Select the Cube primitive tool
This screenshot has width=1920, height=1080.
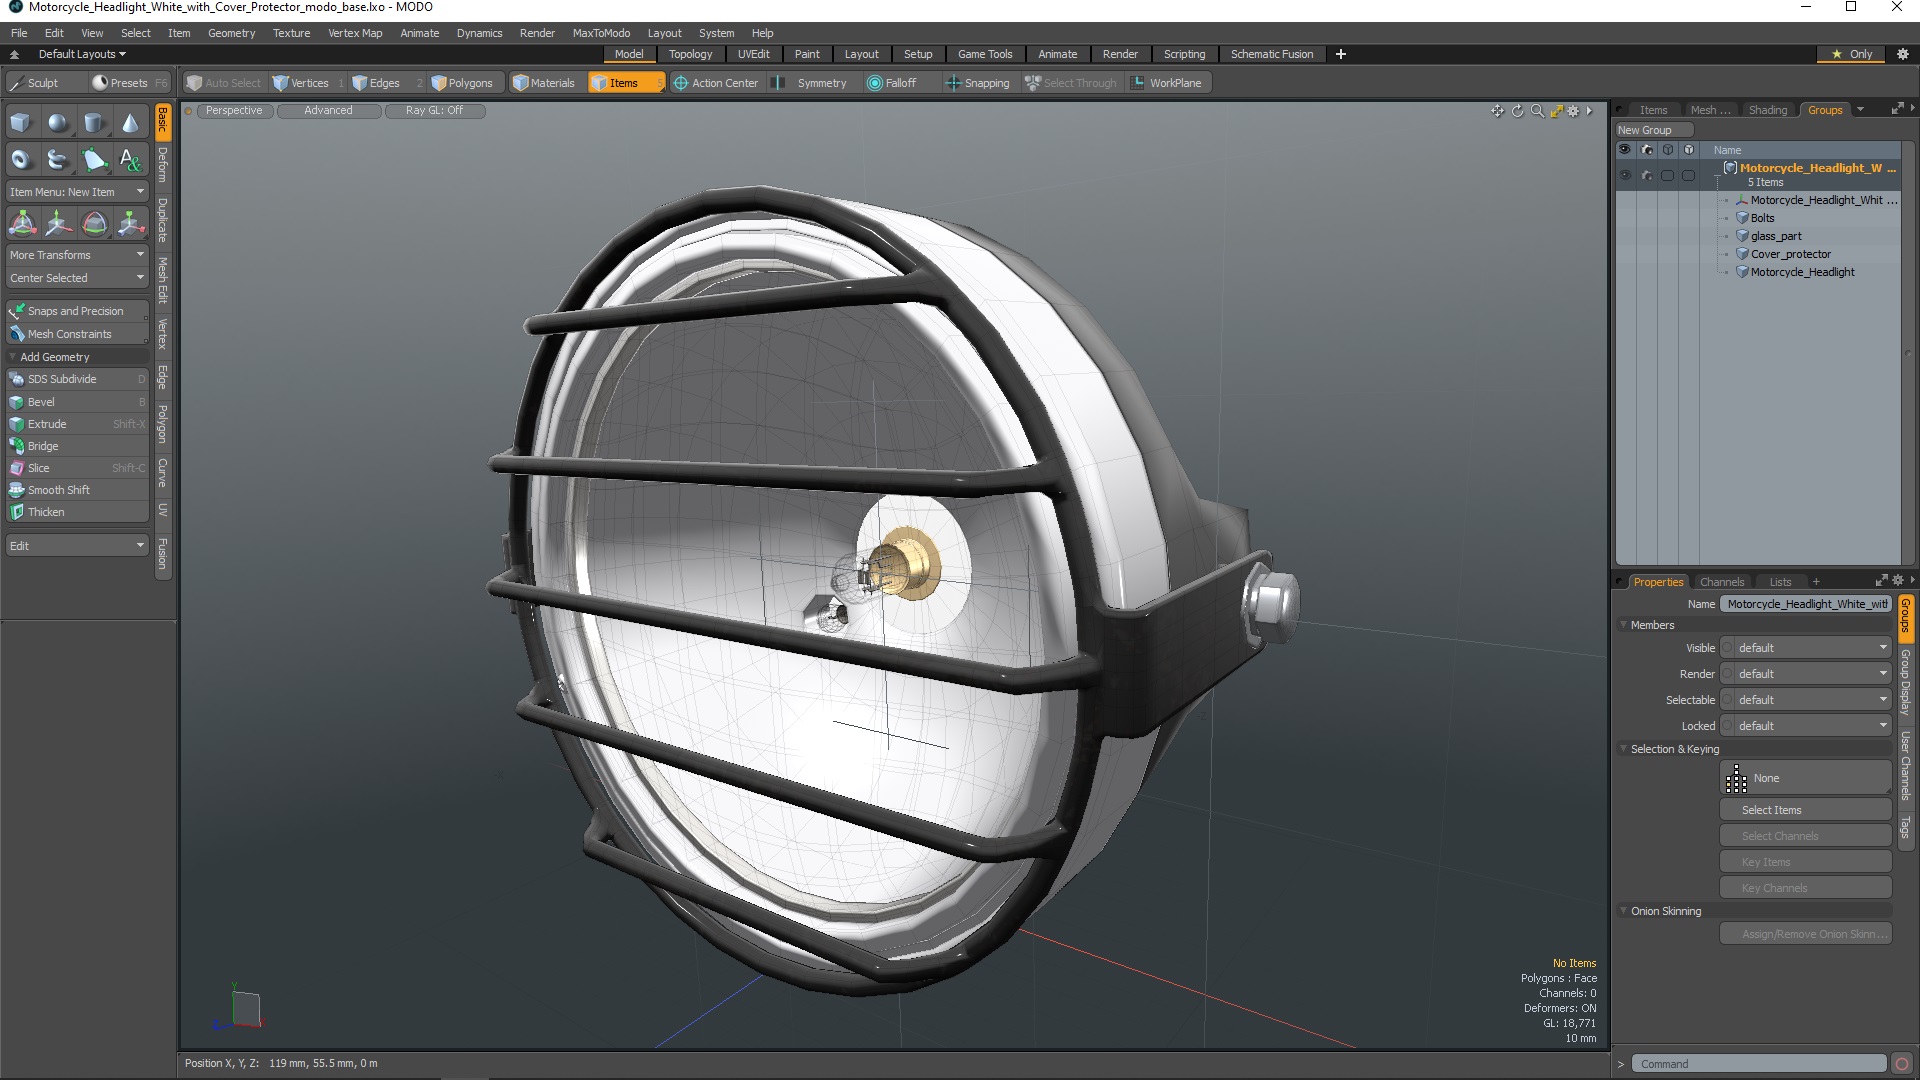click(21, 123)
